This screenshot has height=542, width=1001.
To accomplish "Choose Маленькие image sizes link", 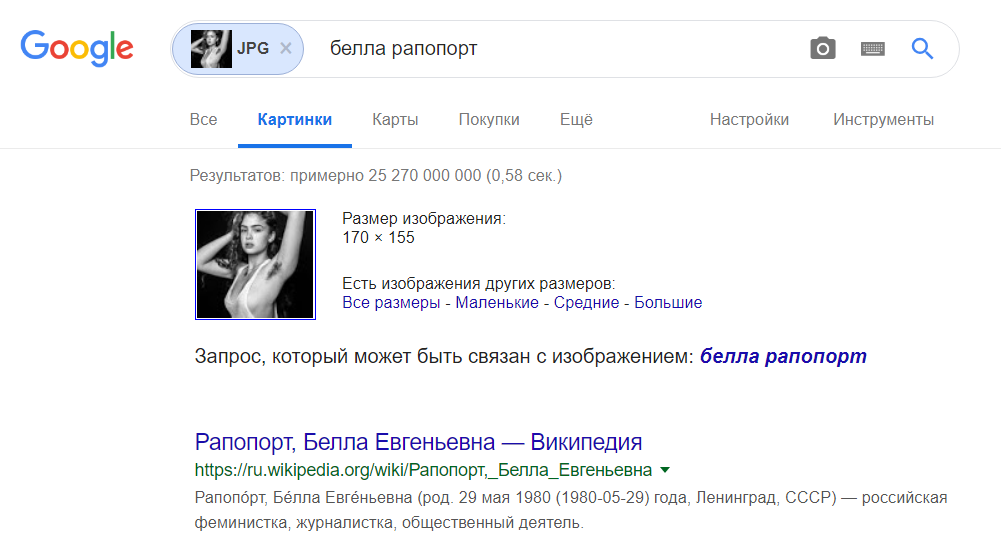I will [497, 302].
